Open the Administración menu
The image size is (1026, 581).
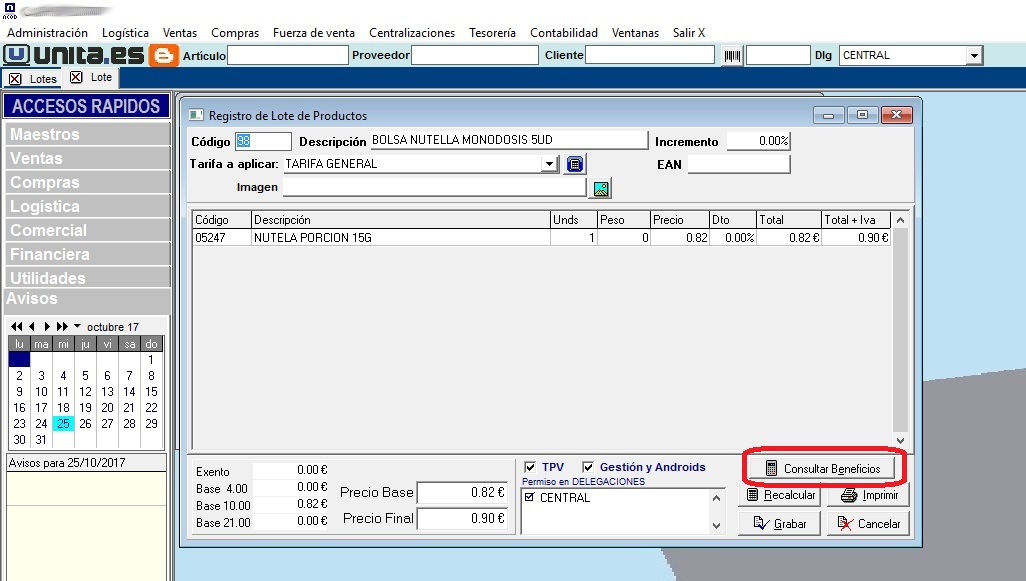point(47,33)
